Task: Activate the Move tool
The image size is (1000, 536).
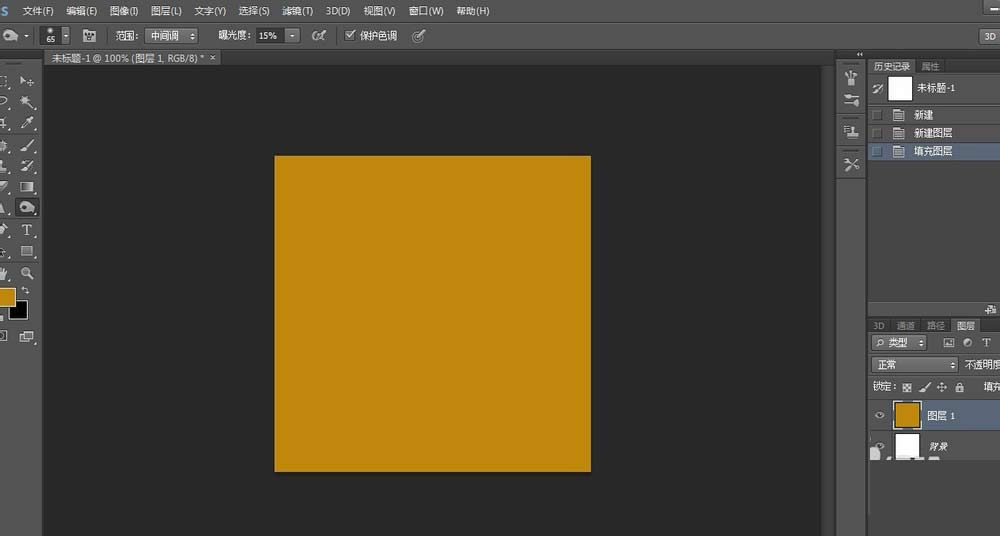Action: tap(27, 81)
